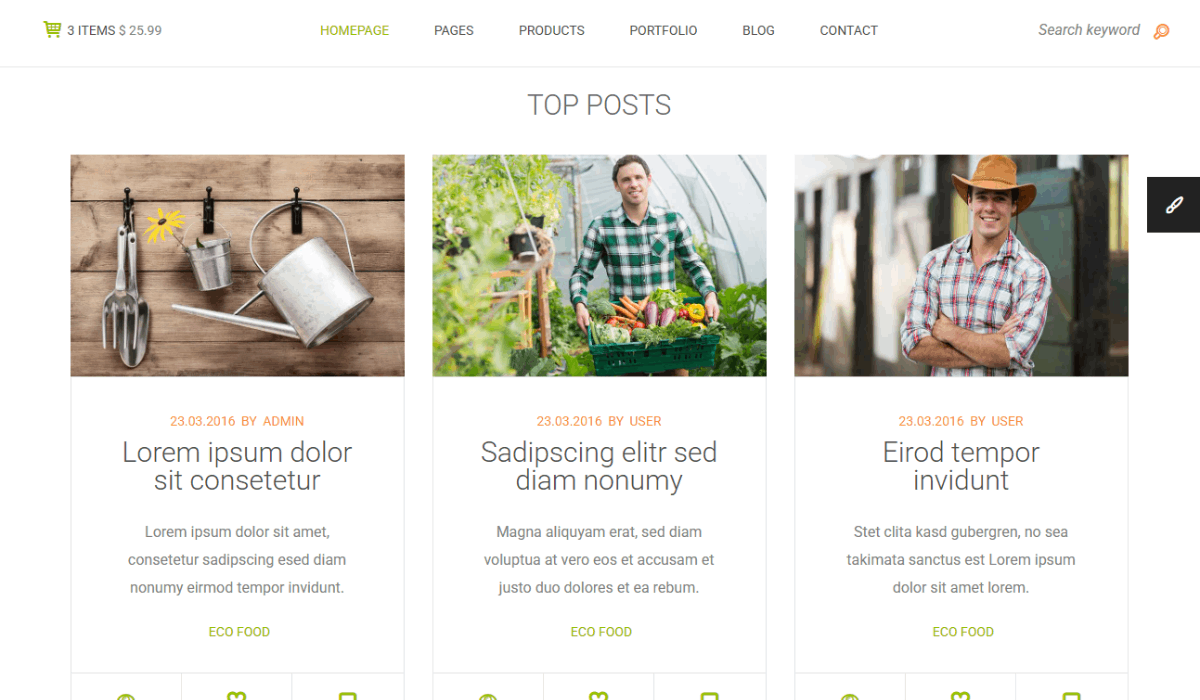Open the watering can post image
The height and width of the screenshot is (700, 1200).
(238, 266)
